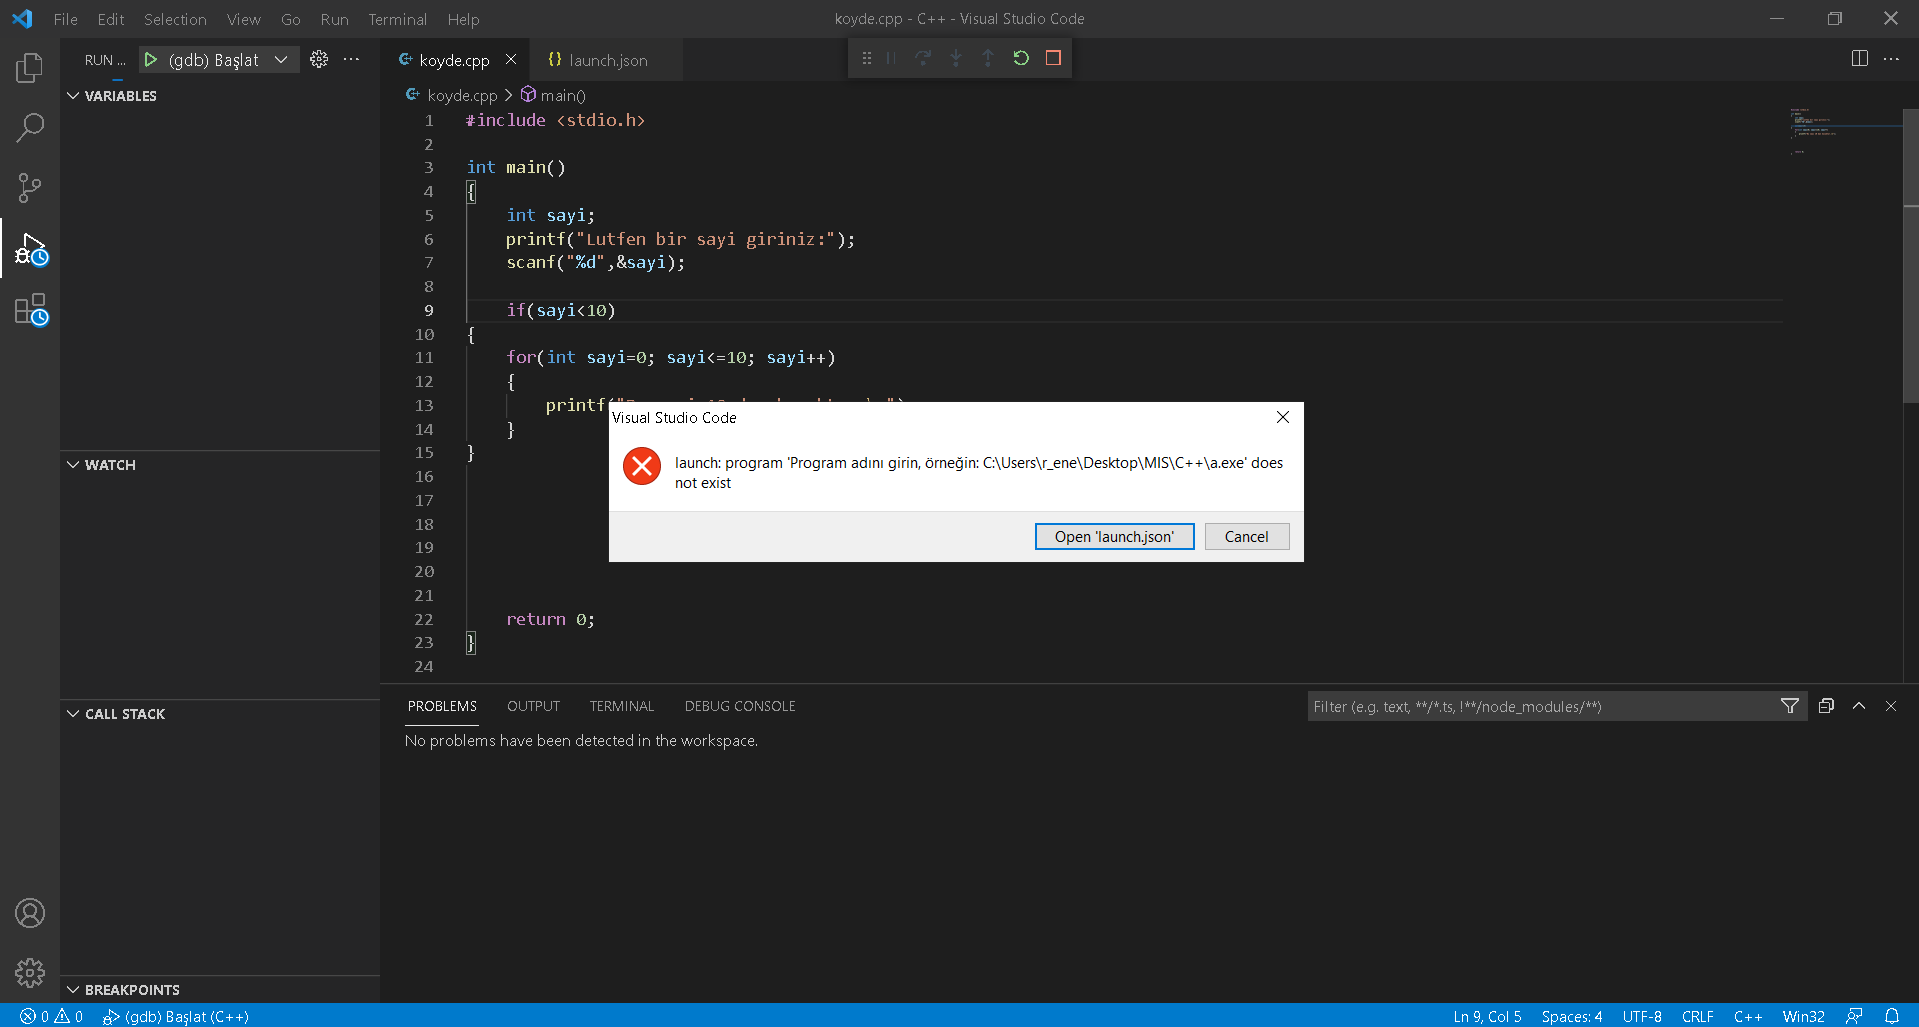Image resolution: width=1919 pixels, height=1027 pixels.
Task: Step over in the debug toolbar
Action: pos(923,58)
